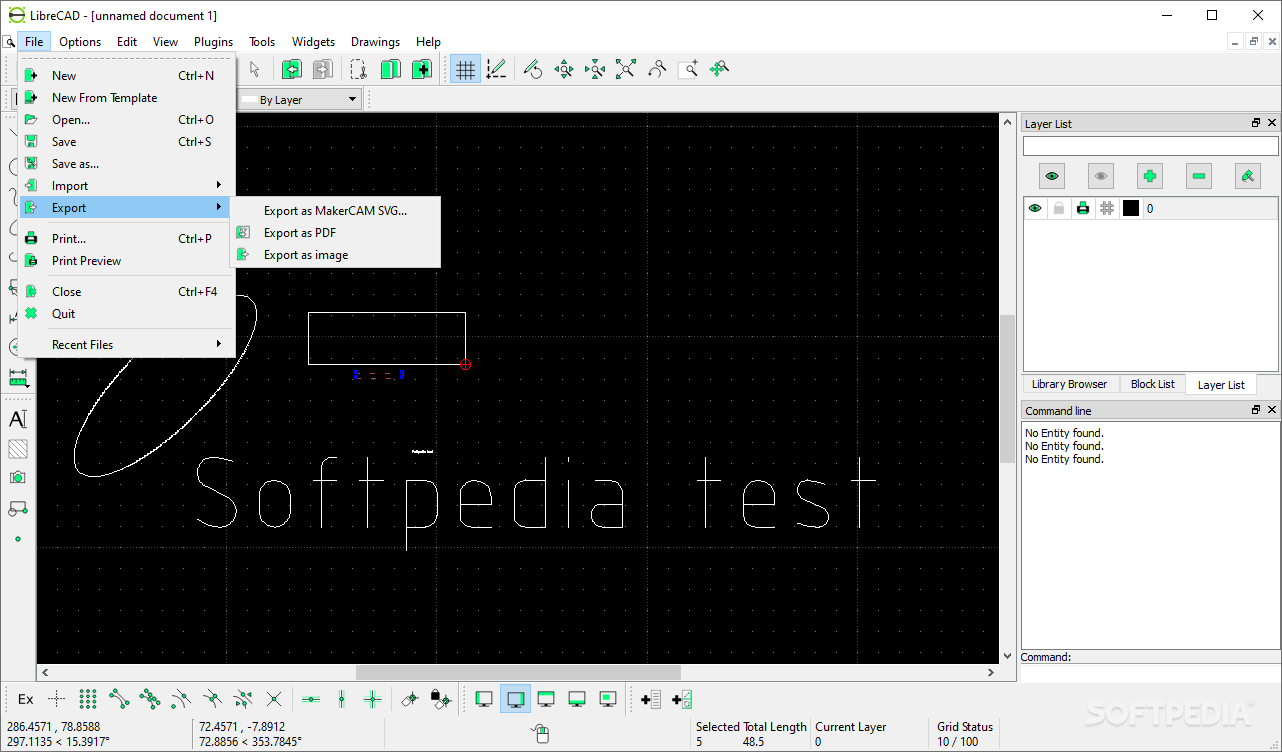Viewport: 1282px width, 752px height.
Task: Close the Command line panel
Action: tap(1272, 410)
